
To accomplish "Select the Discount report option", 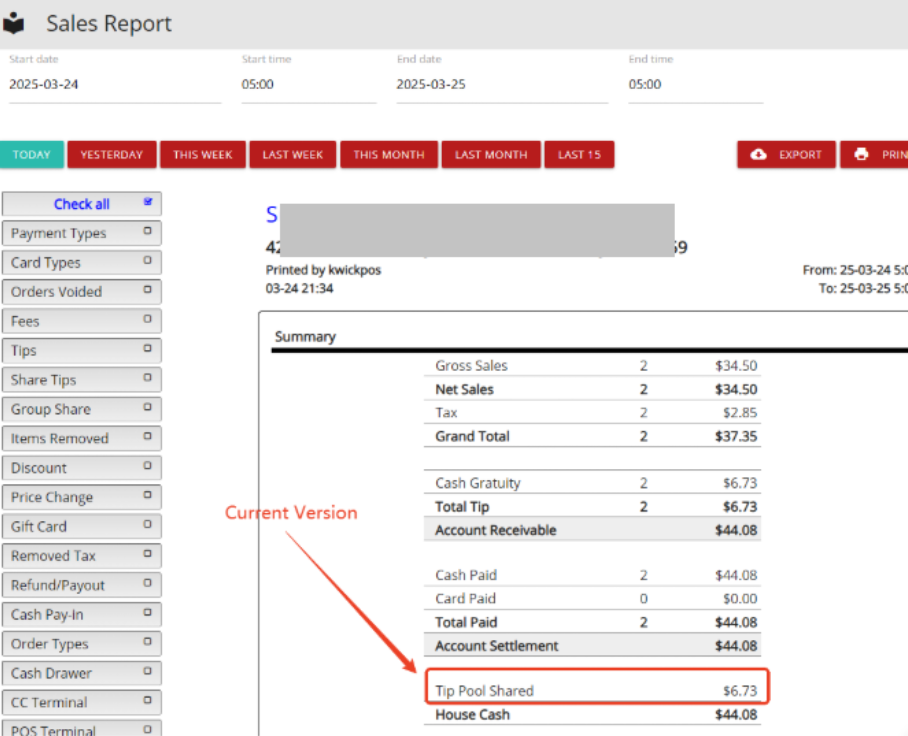I will tap(82, 468).
